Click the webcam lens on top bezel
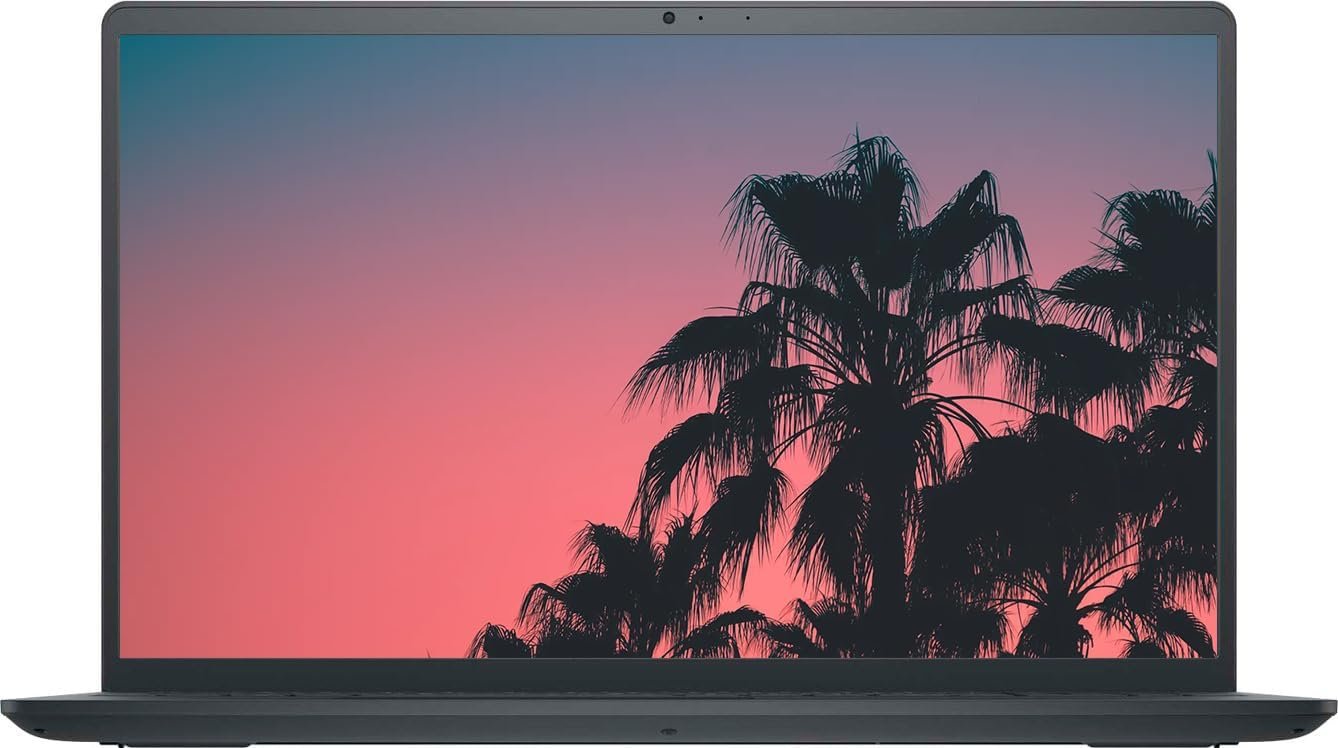The height and width of the screenshot is (748, 1338). pyautogui.click(x=668, y=17)
